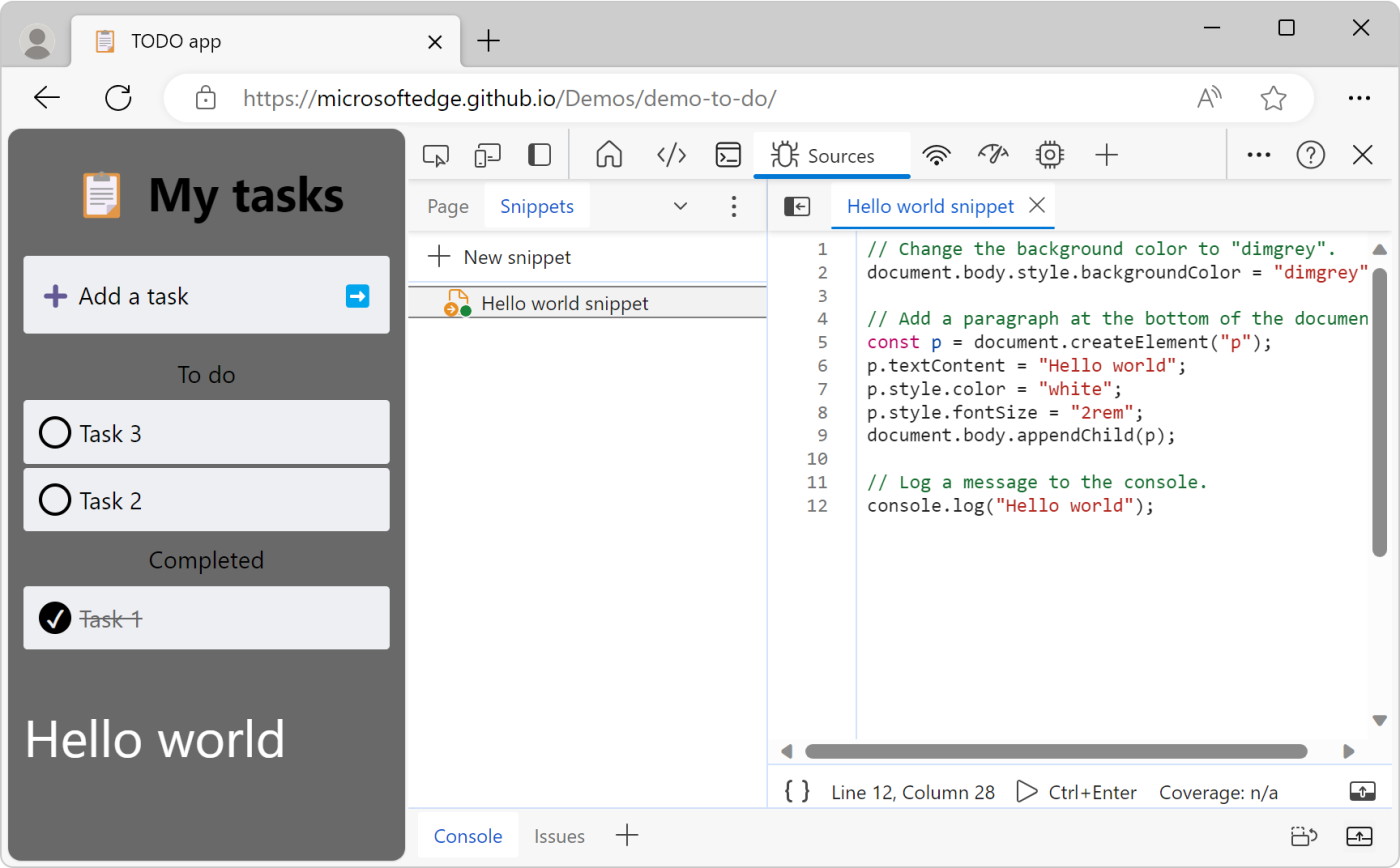This screenshot has height=868, width=1400.
Task: Add a new tool with the plus icon
Action: coord(1104,155)
